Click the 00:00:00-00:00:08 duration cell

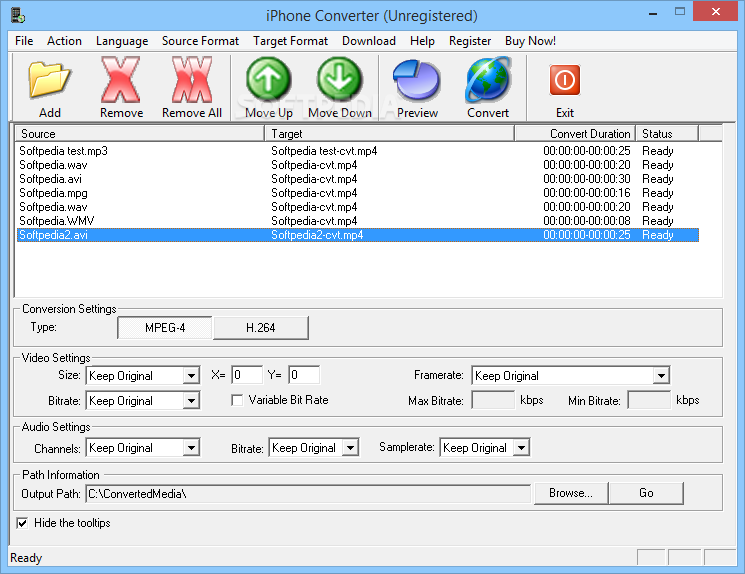tap(587, 221)
